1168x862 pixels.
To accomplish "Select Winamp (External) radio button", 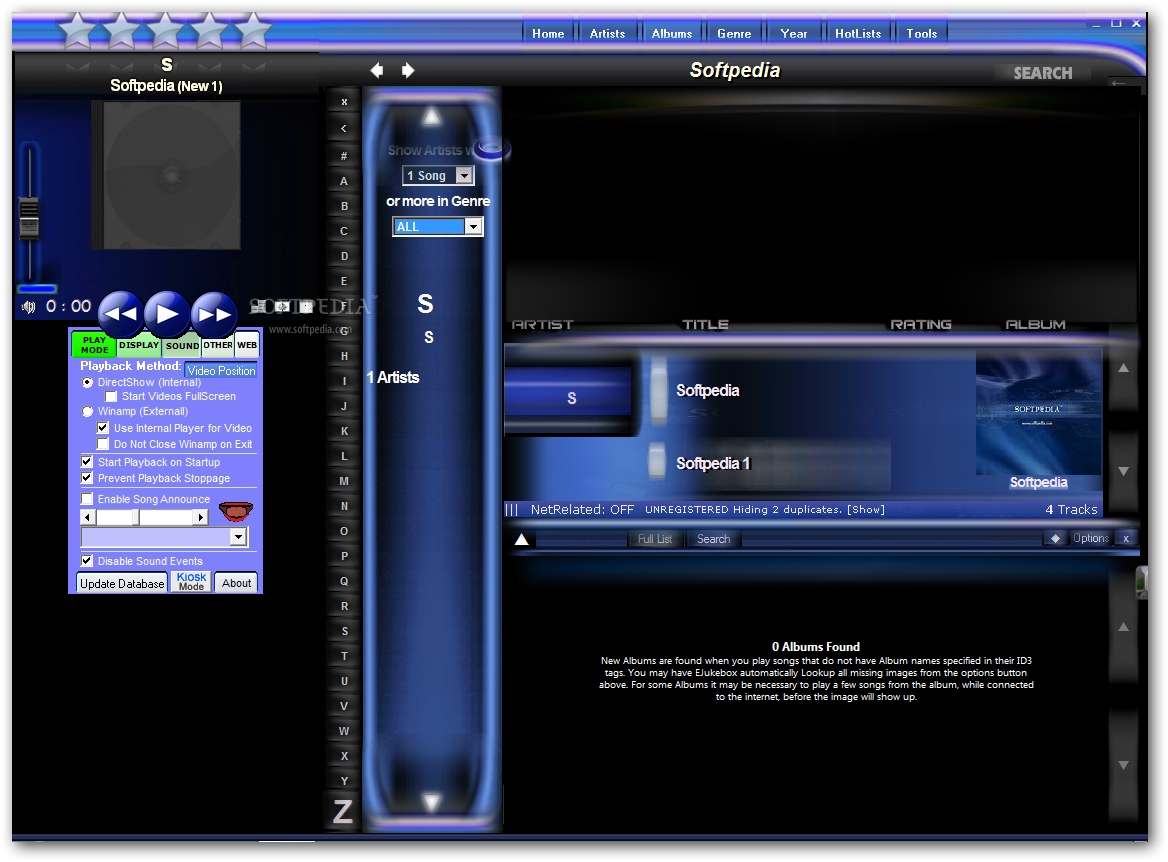I will pos(87,411).
